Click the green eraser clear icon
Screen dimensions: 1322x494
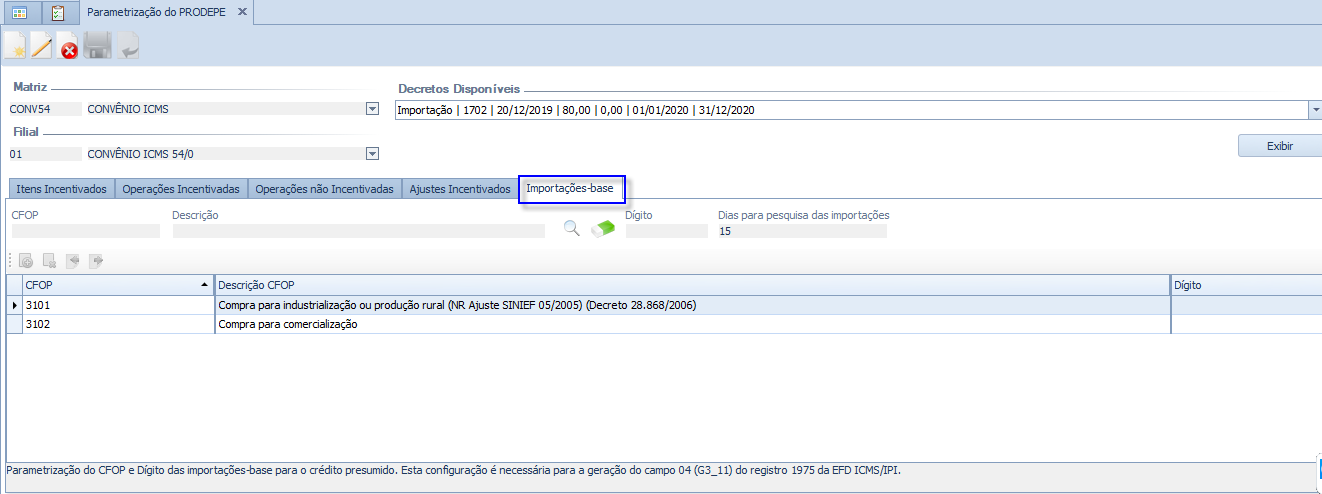(x=603, y=229)
